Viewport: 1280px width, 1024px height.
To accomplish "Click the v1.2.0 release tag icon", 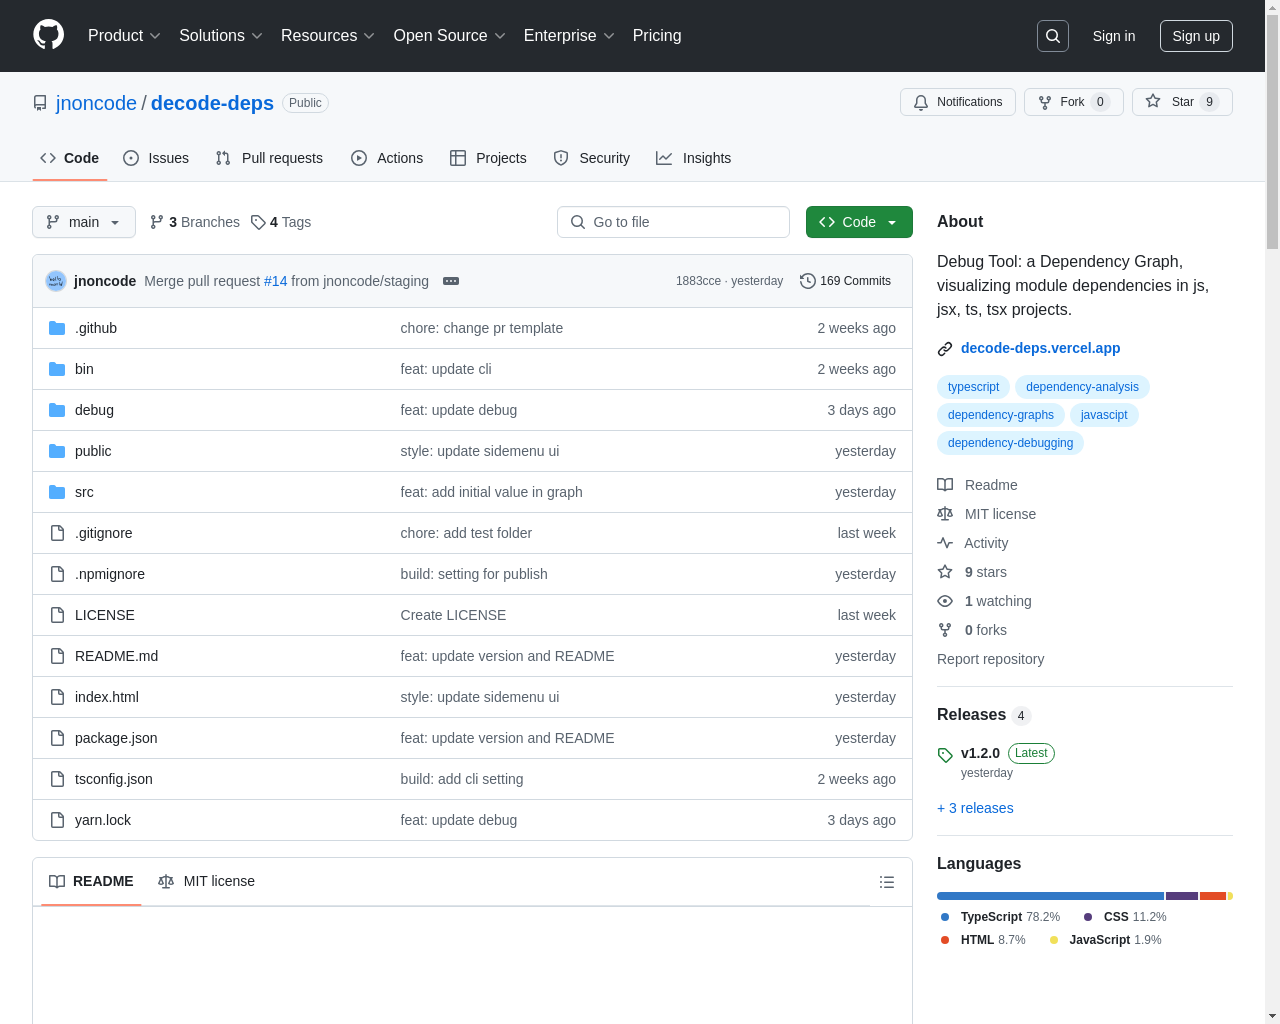I will pos(945,755).
